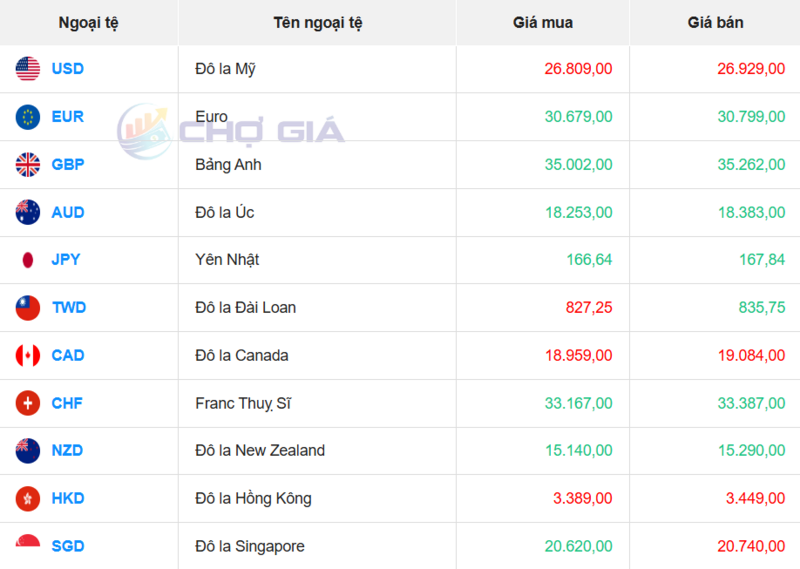Open the EUR currency link

tap(68, 117)
